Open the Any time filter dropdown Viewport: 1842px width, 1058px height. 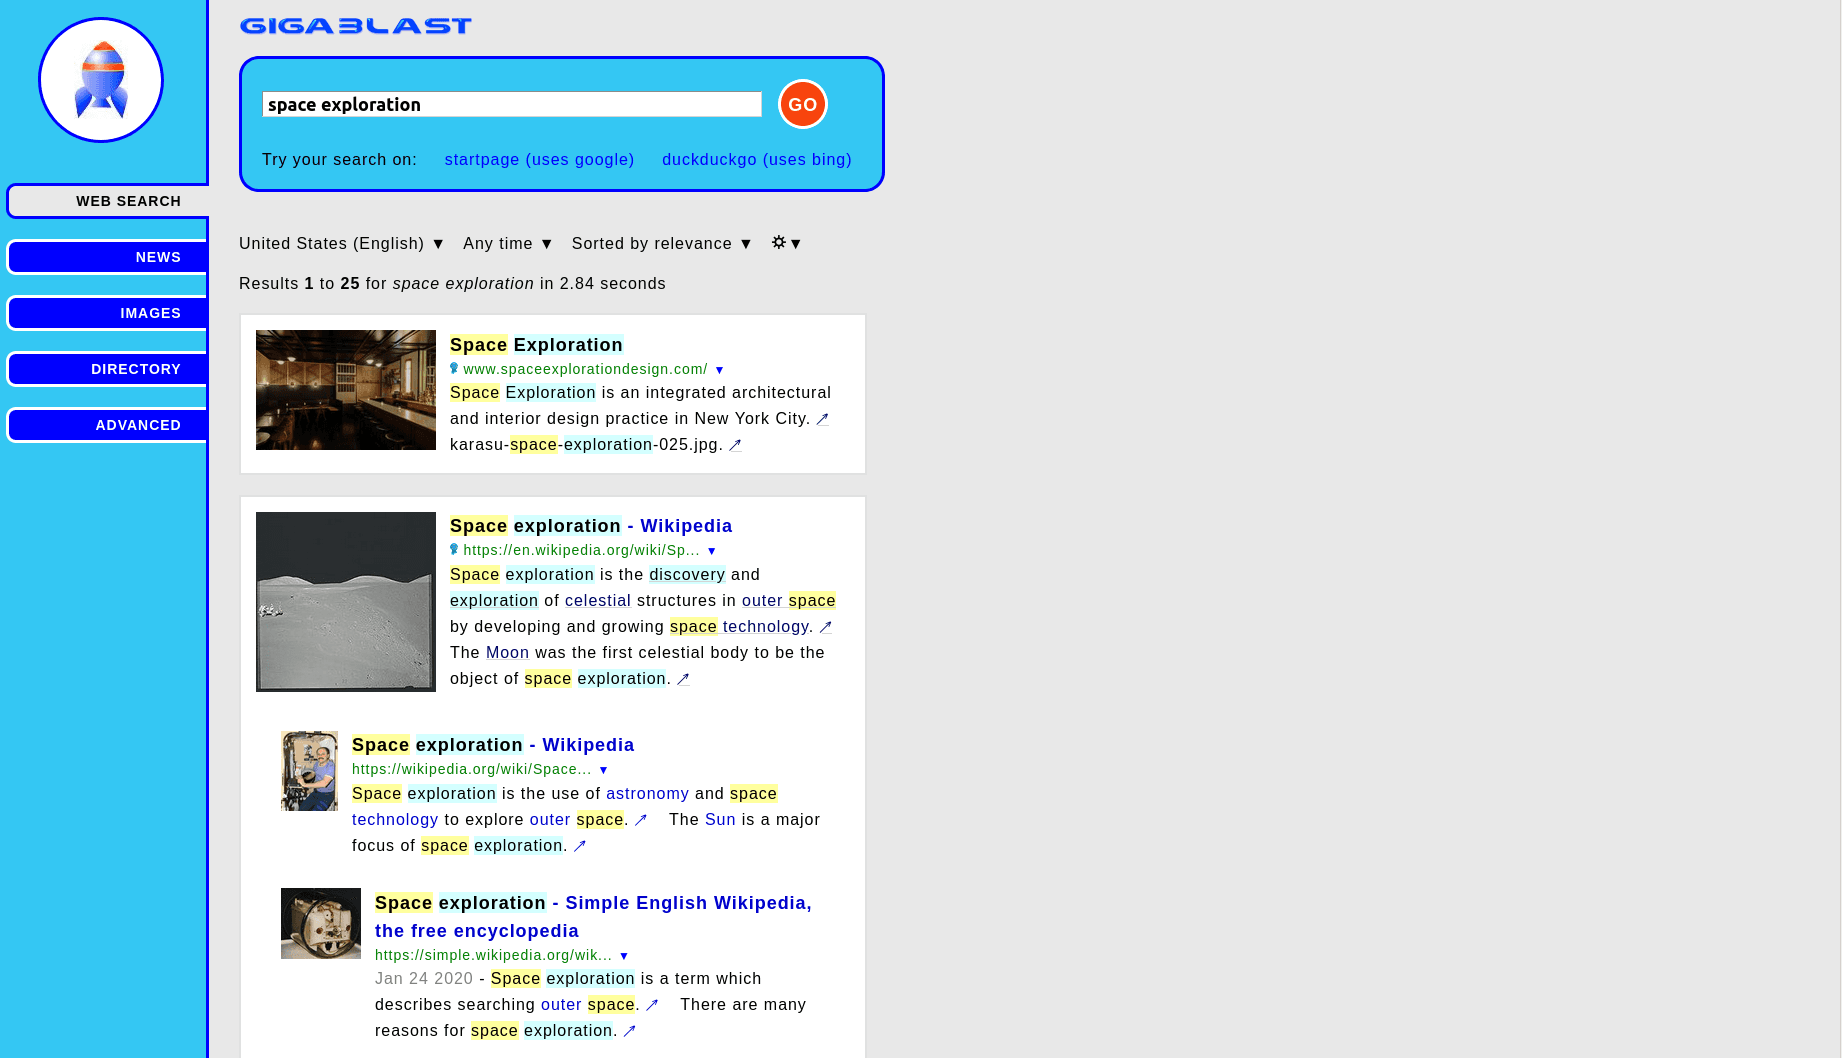point(507,244)
